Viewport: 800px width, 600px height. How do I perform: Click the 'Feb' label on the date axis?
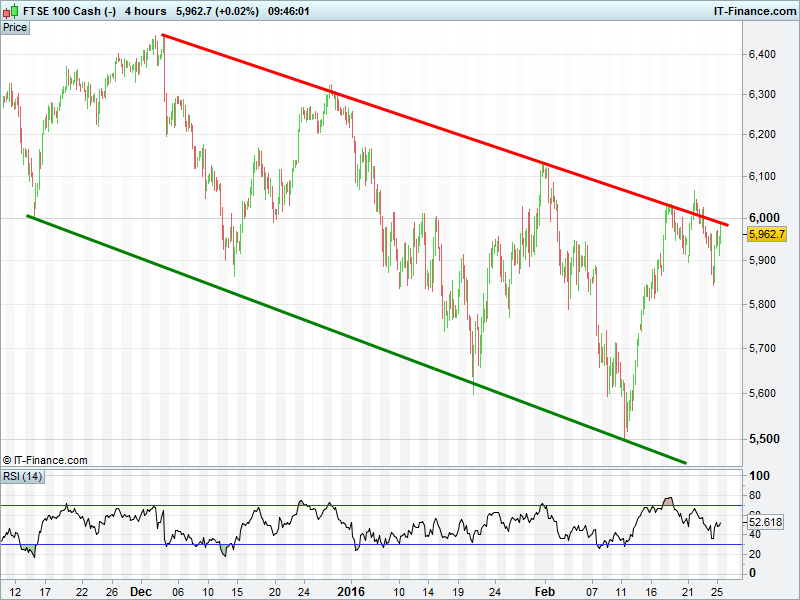[544, 592]
